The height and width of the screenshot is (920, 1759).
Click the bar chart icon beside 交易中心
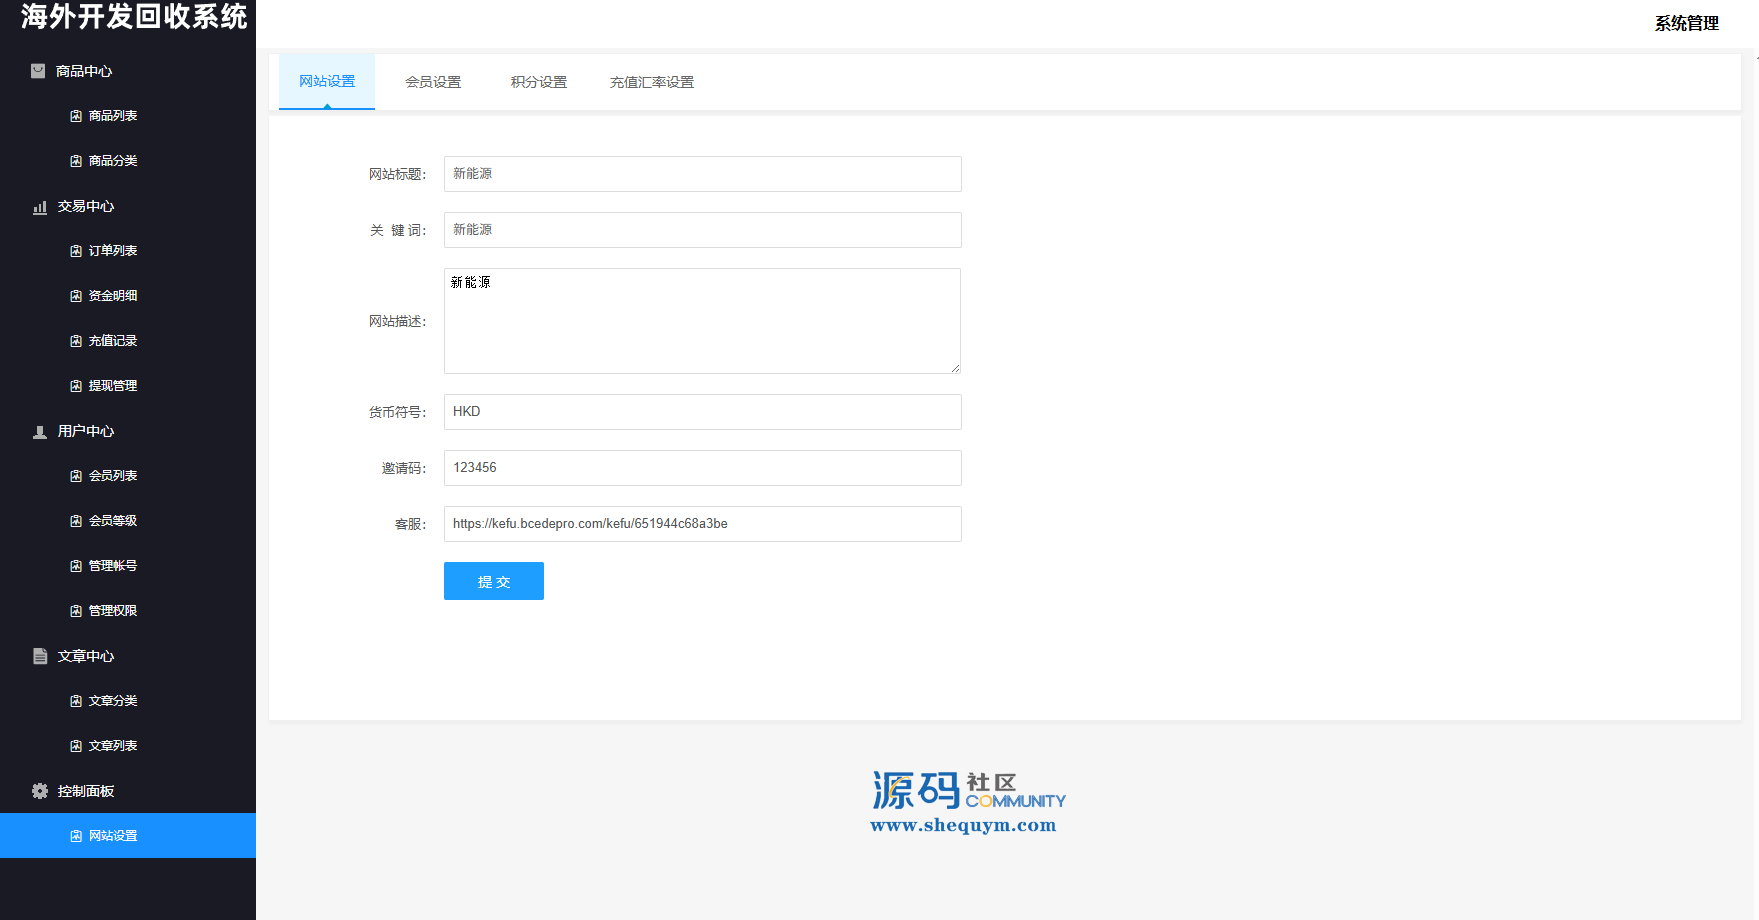tap(40, 207)
